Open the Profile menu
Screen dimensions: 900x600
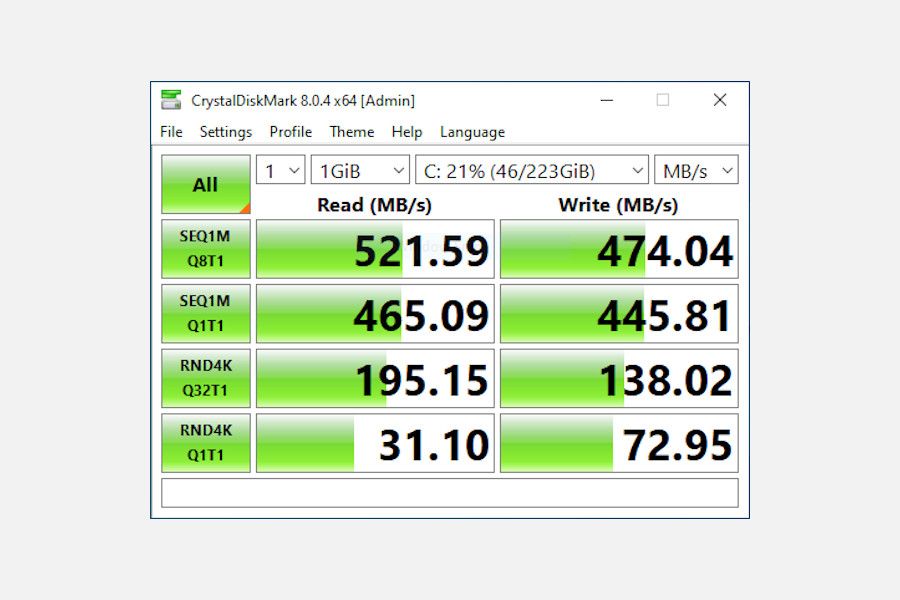(x=290, y=131)
